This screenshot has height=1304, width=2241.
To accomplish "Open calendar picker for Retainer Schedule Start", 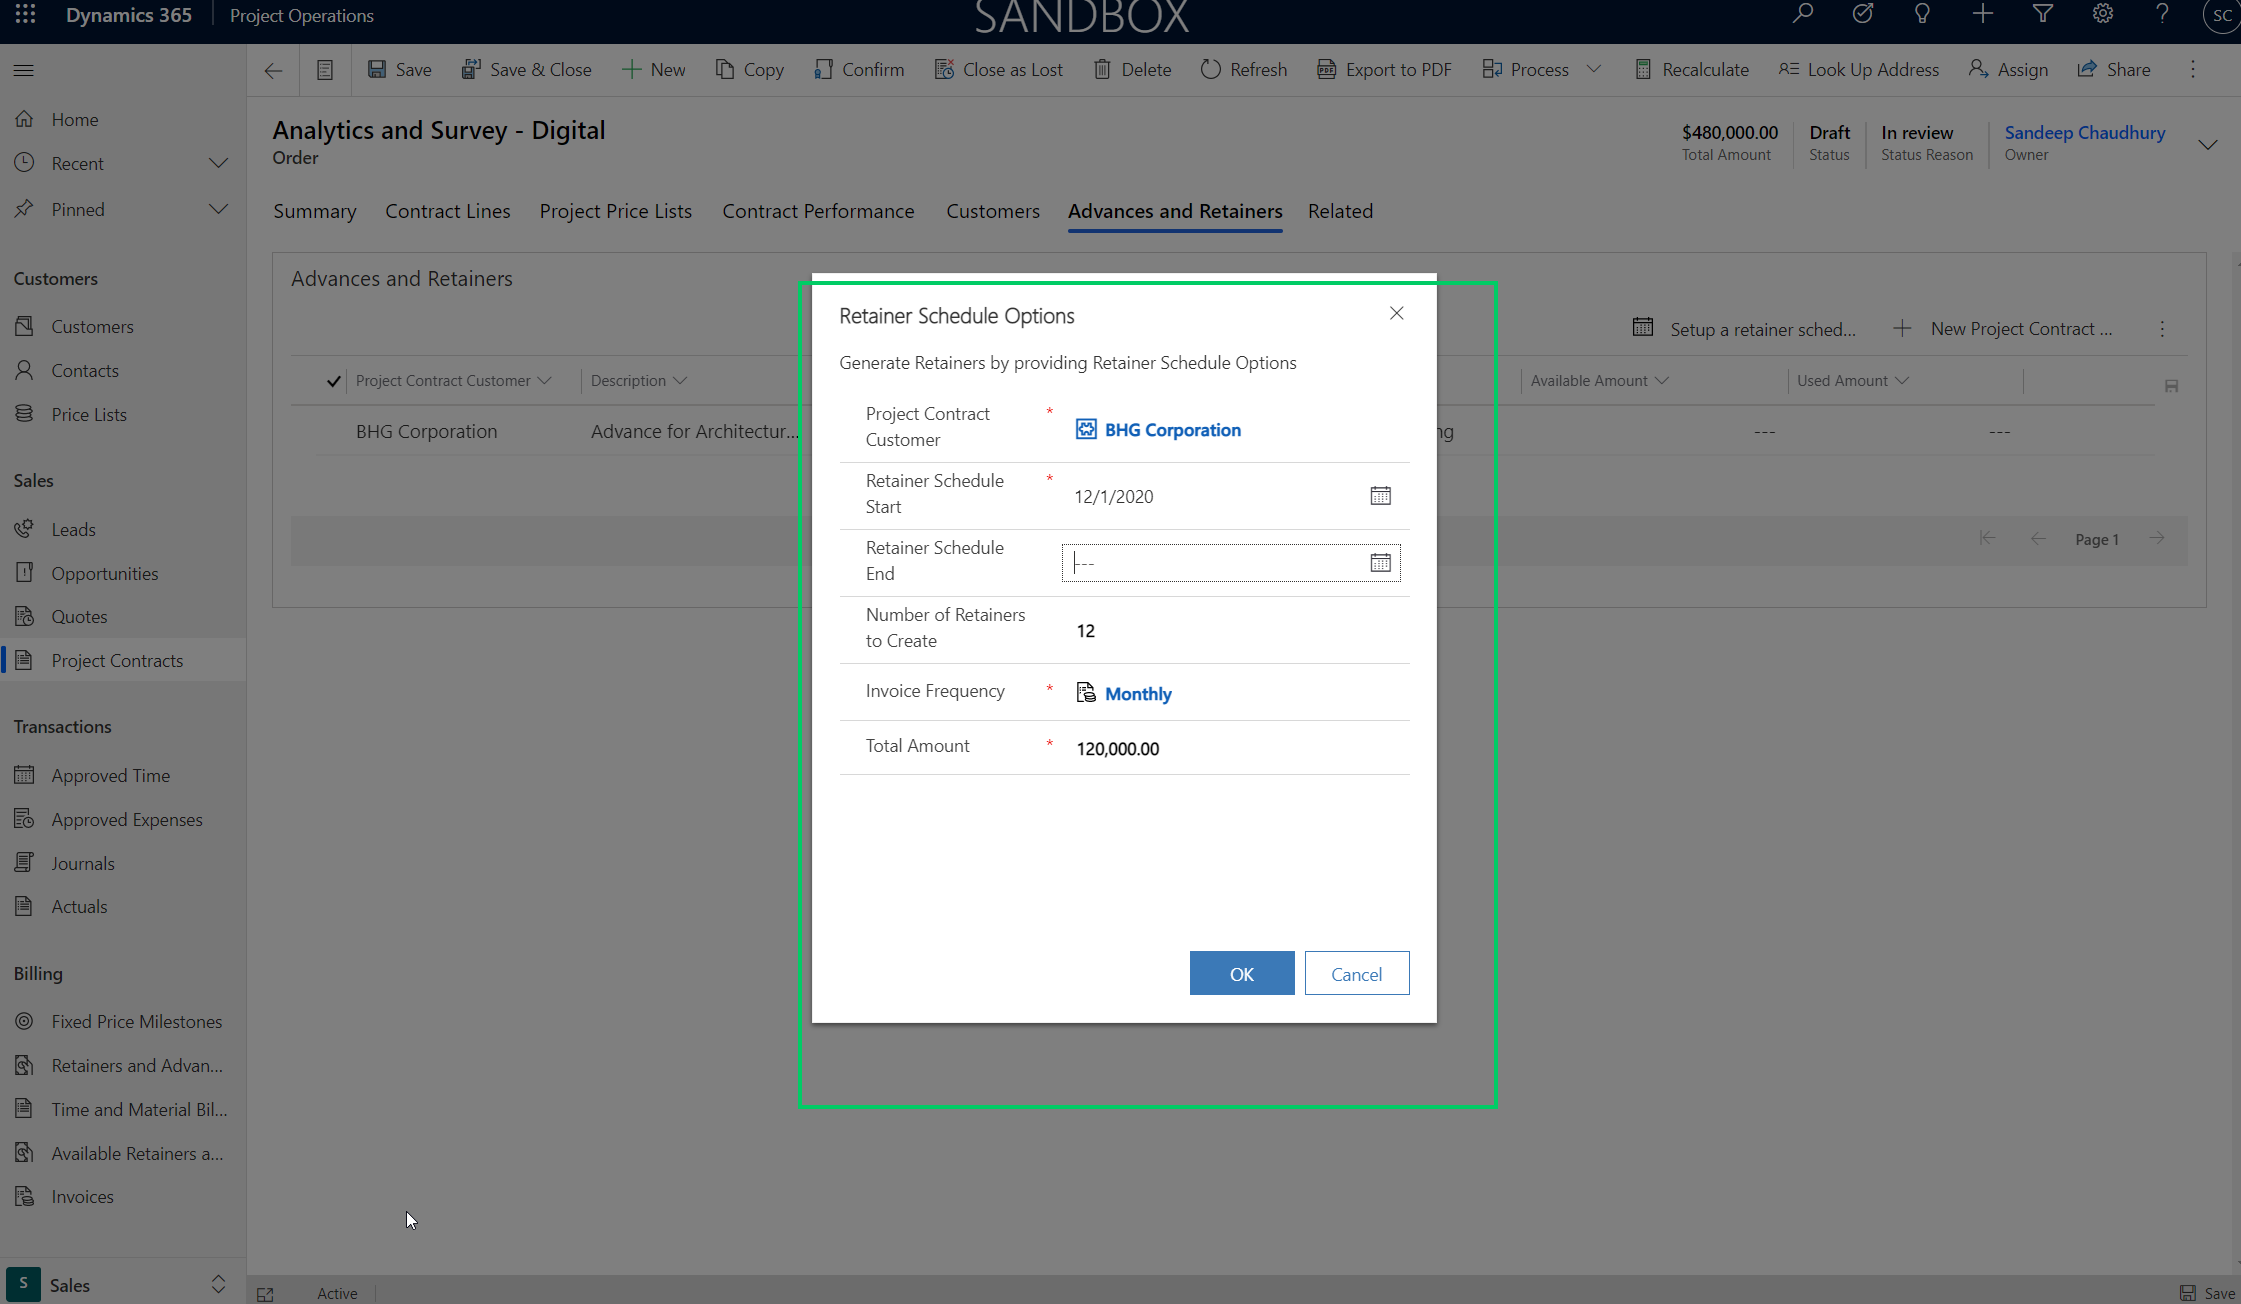I will (1380, 496).
